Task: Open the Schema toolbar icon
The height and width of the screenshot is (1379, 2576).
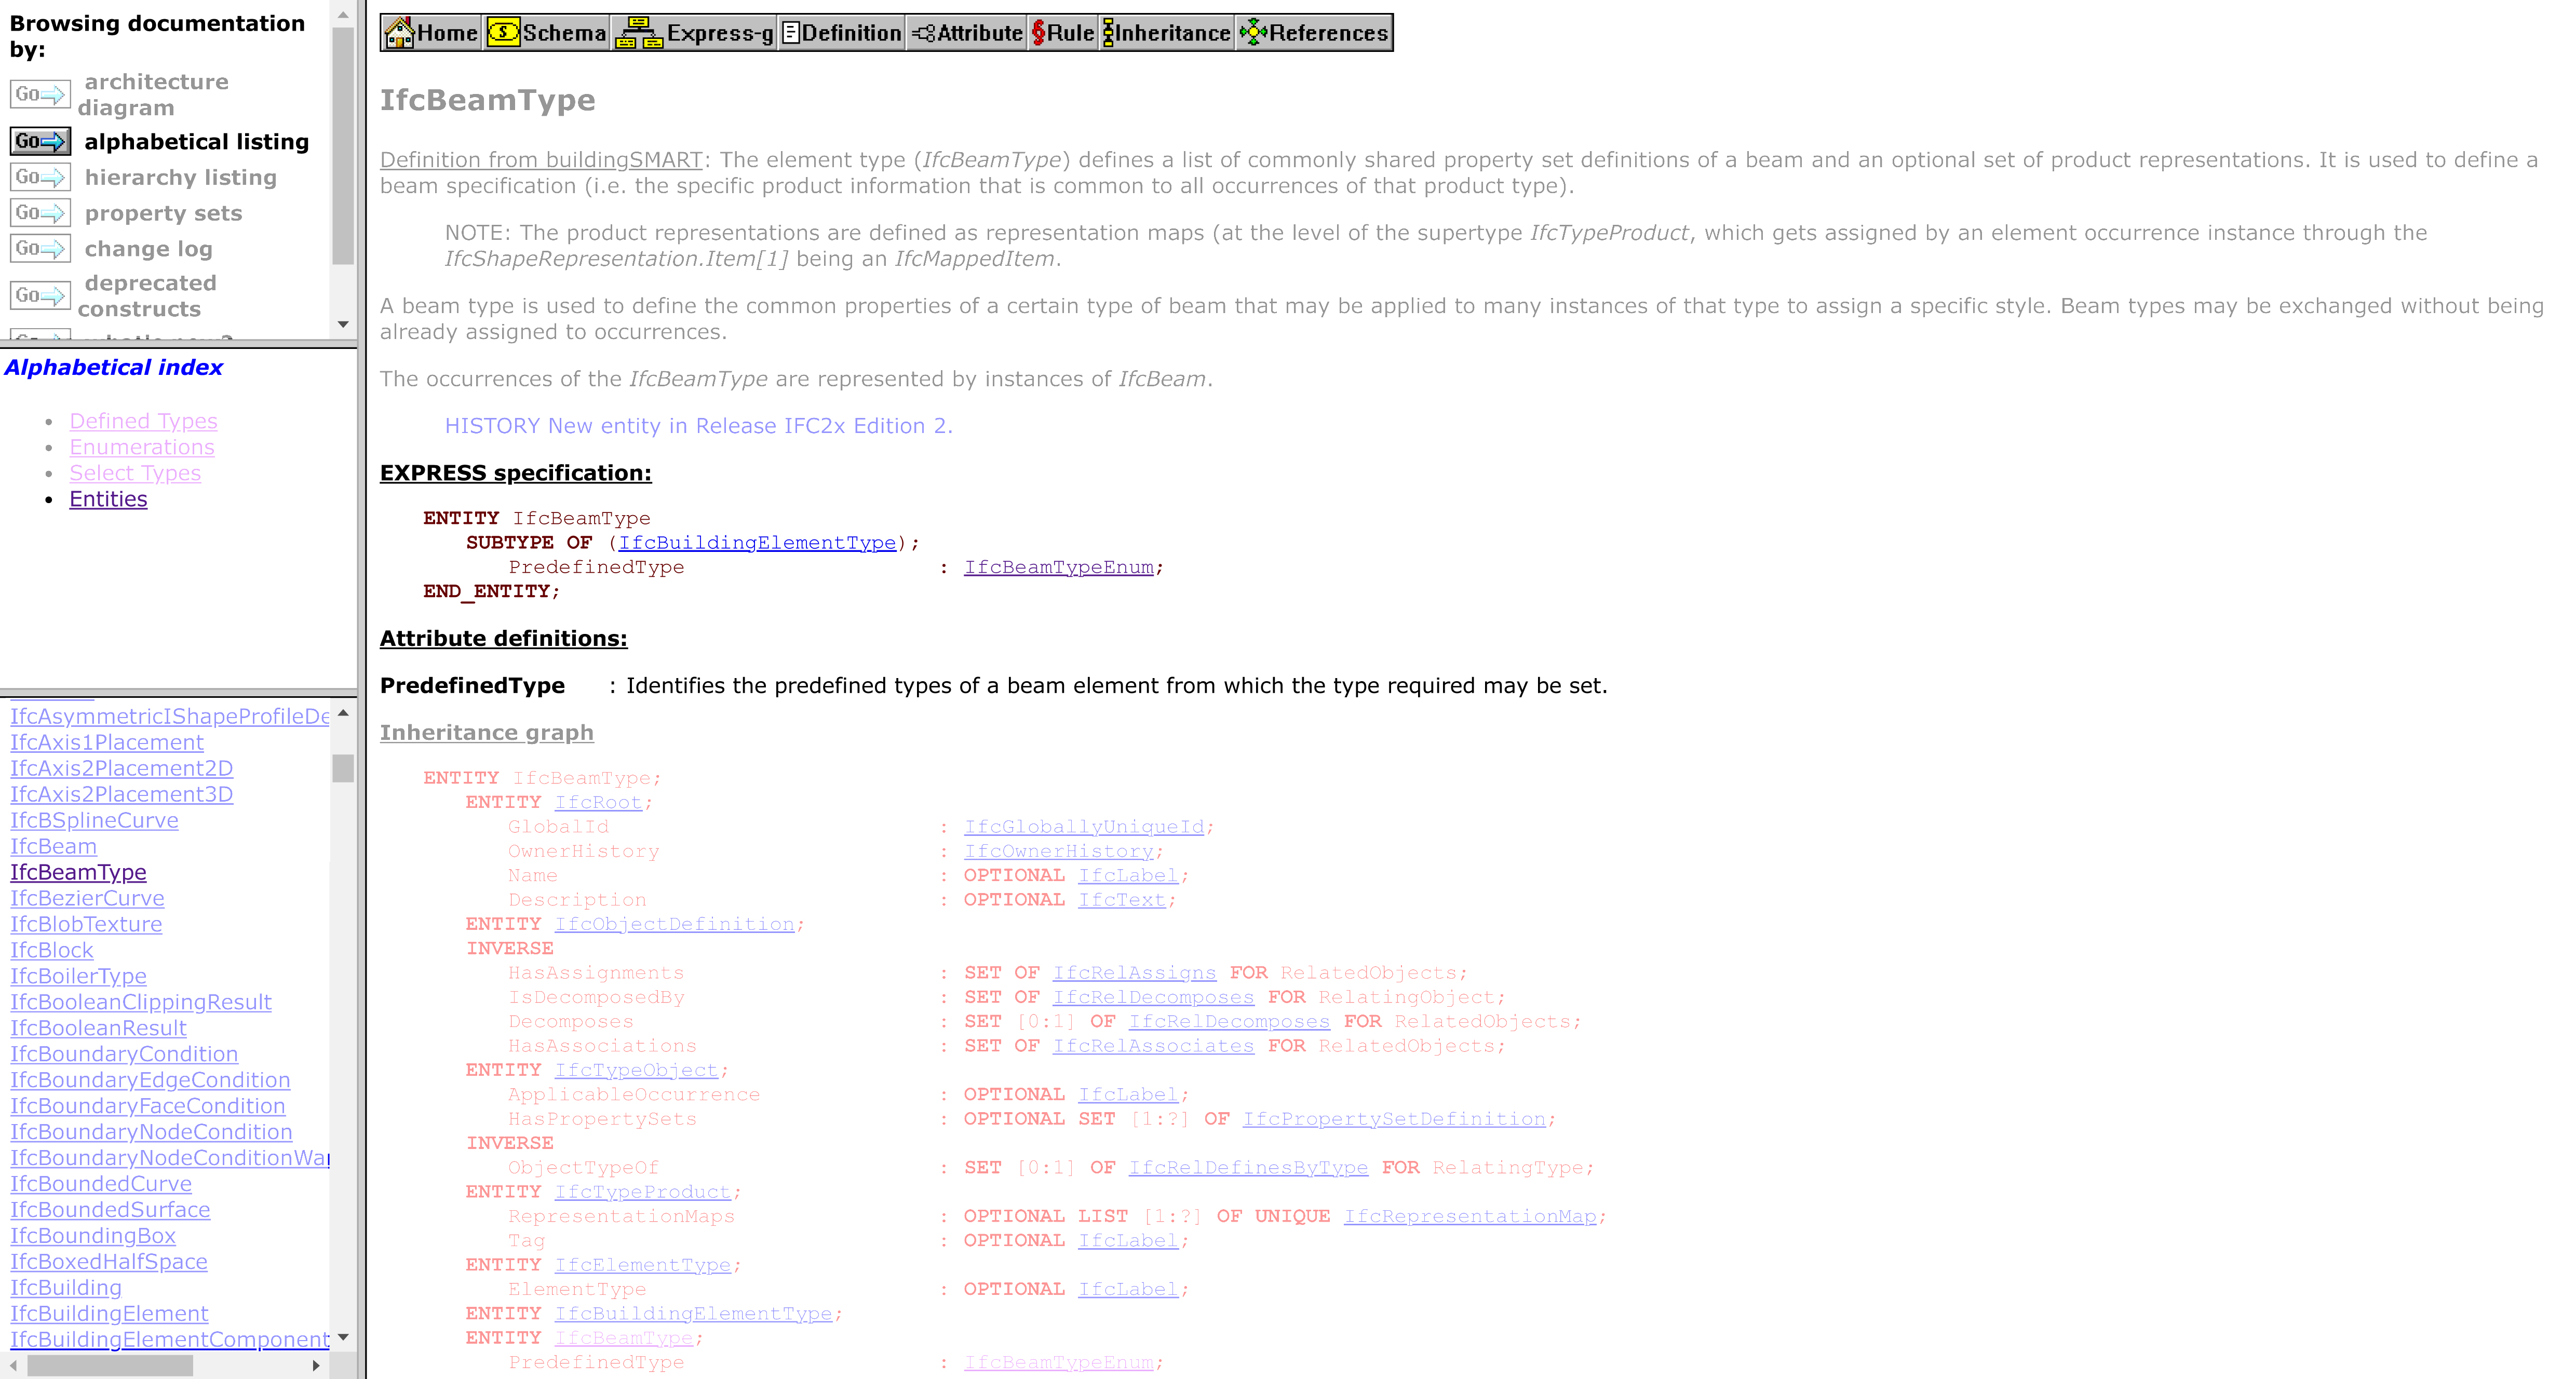Action: pyautogui.click(x=504, y=33)
